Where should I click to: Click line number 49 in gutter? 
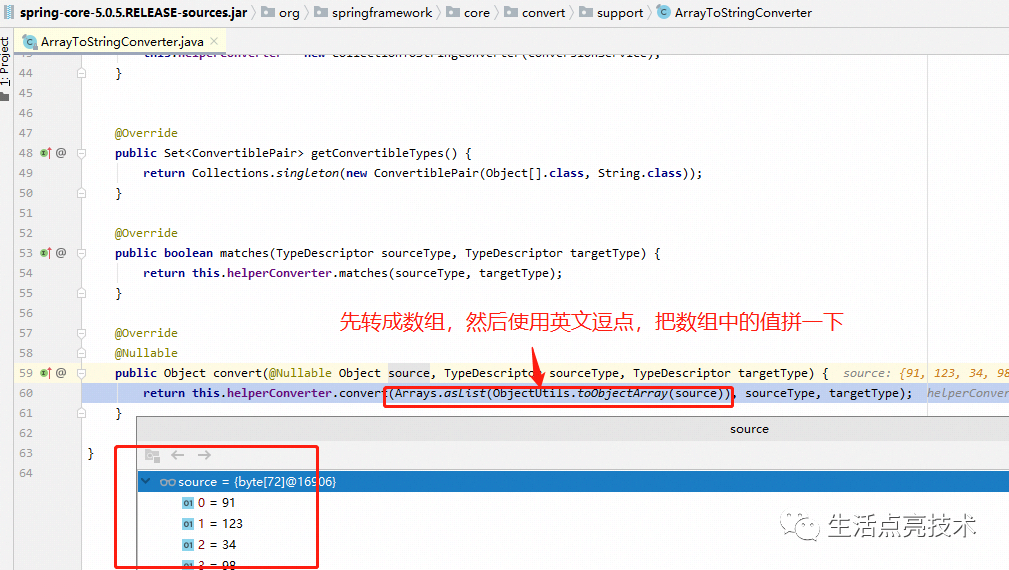click(x=26, y=173)
